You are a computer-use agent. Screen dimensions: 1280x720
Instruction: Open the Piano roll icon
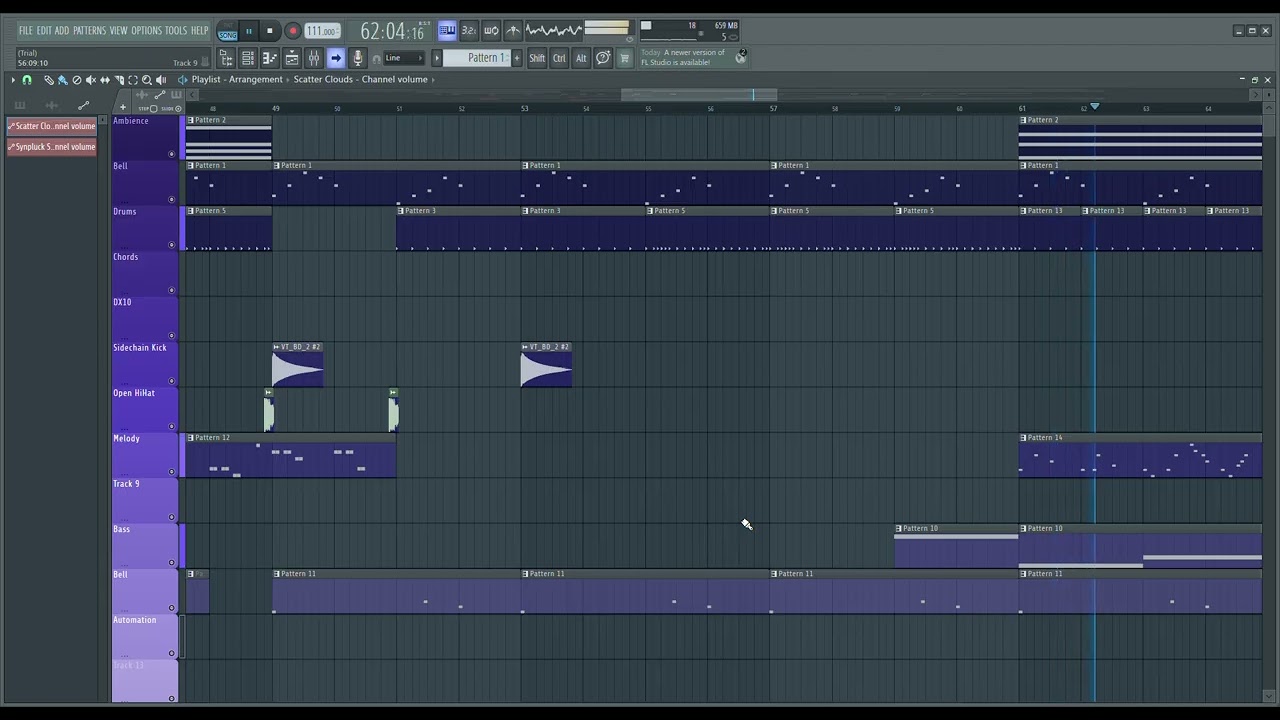pyautogui.click(x=270, y=58)
